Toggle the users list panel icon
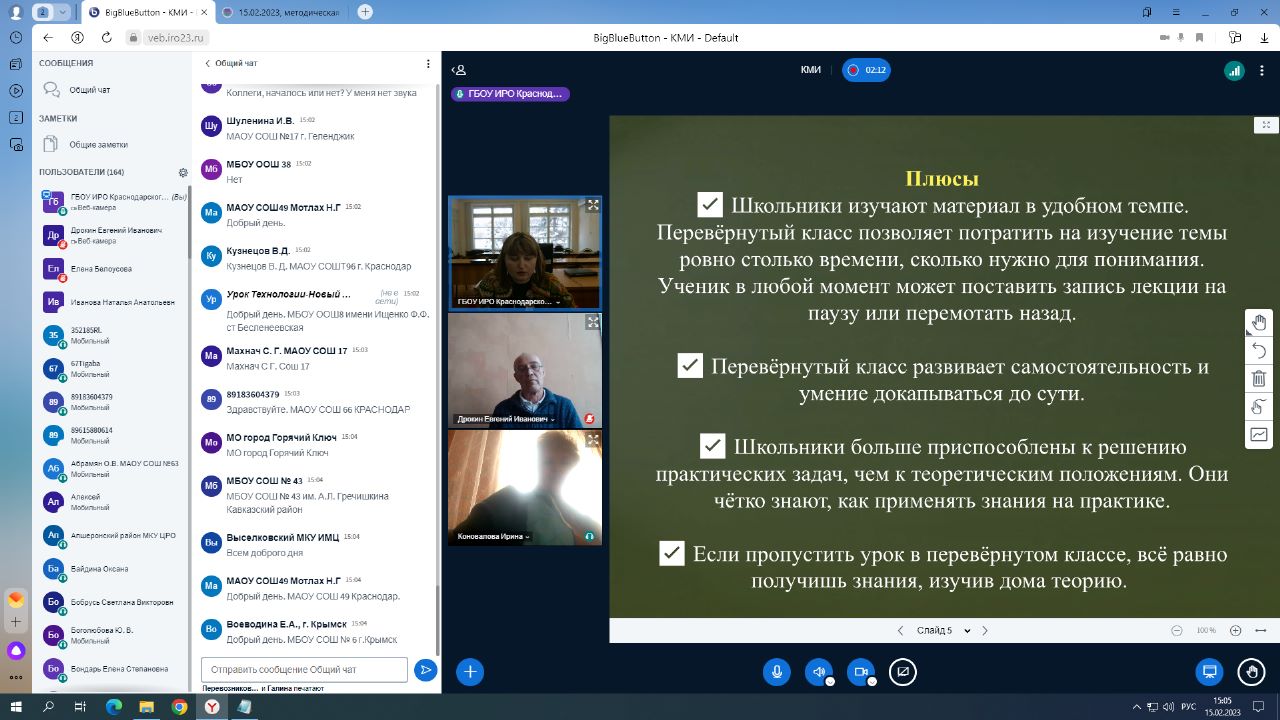Screen dimensions: 1280x720 point(459,70)
